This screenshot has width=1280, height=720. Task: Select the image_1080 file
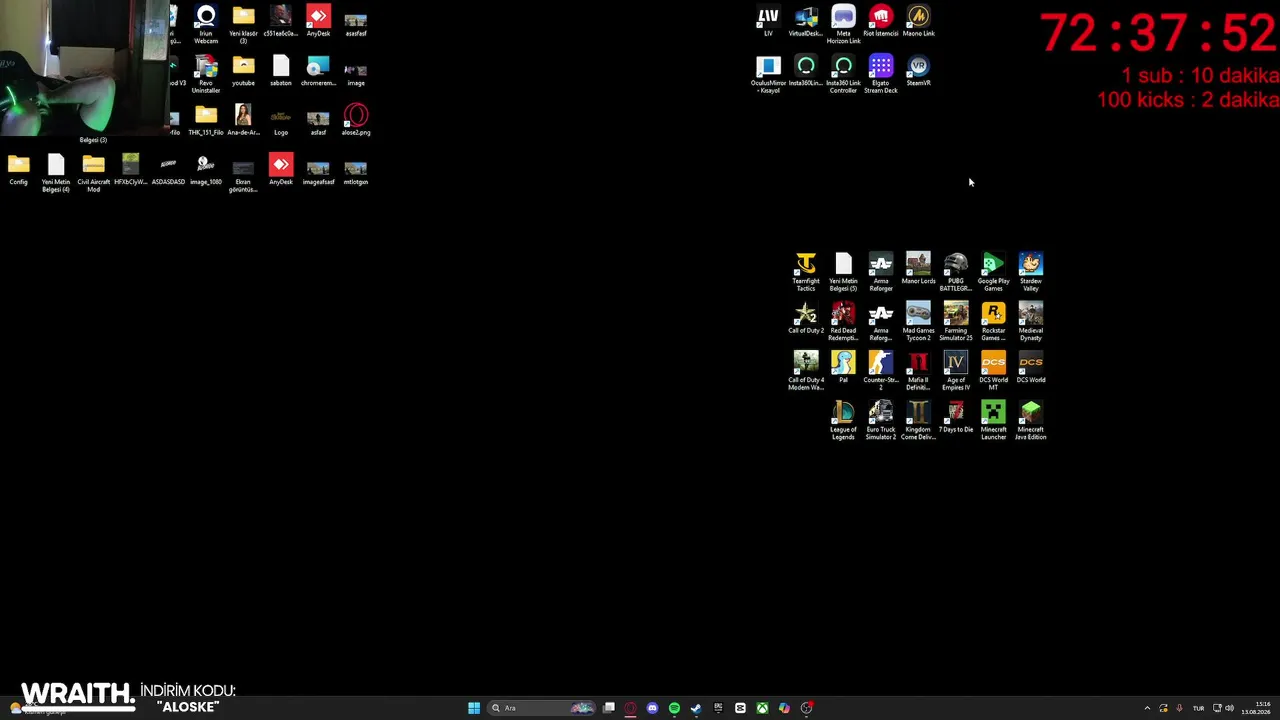coord(206,170)
